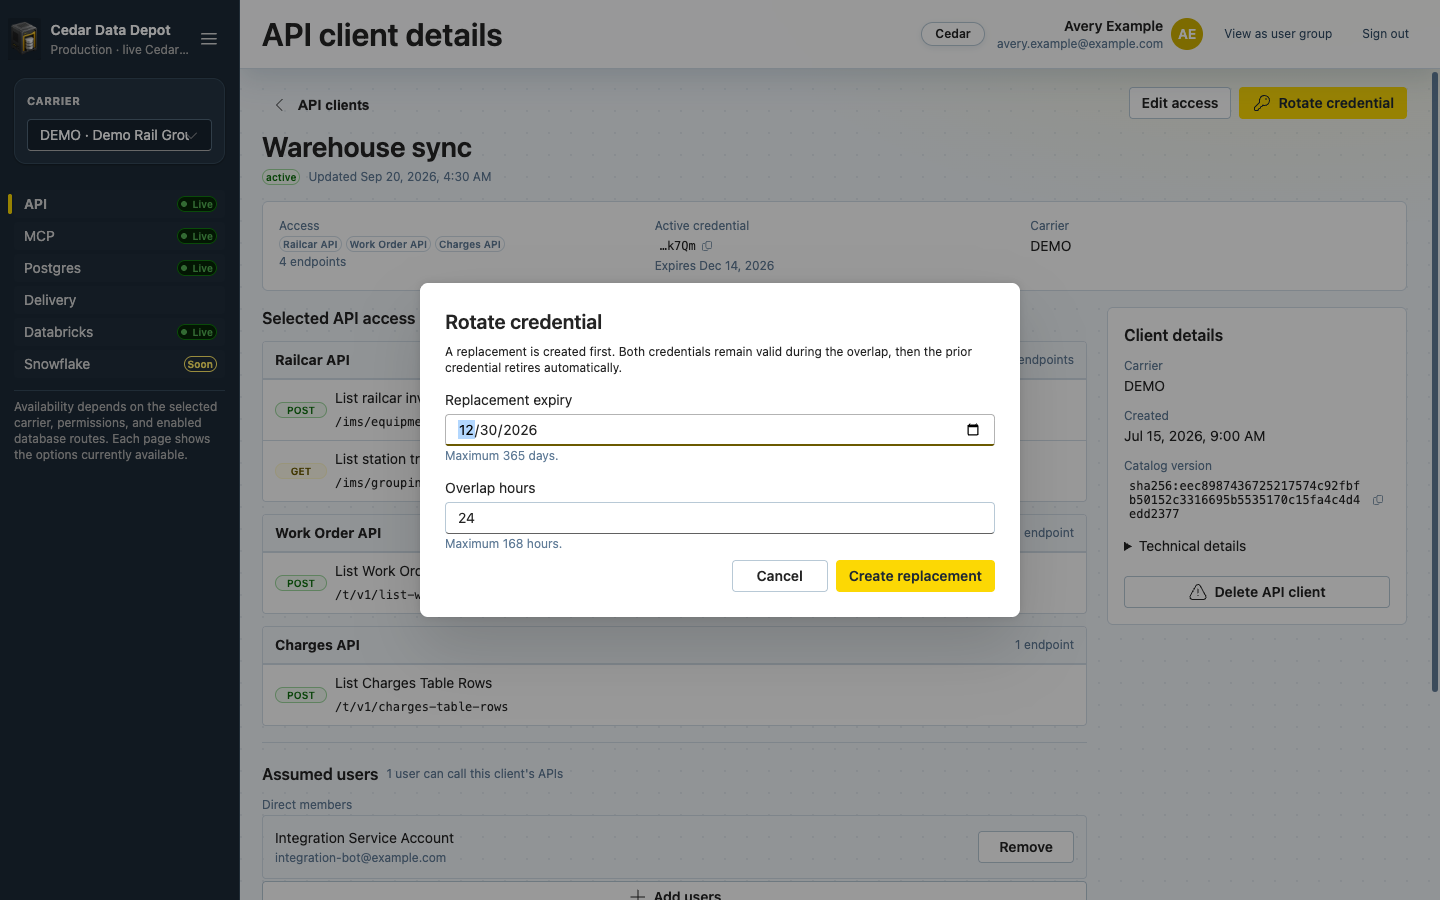The width and height of the screenshot is (1440, 900).
Task: Click the avery.example@example.com email
Action: pyautogui.click(x=1080, y=44)
